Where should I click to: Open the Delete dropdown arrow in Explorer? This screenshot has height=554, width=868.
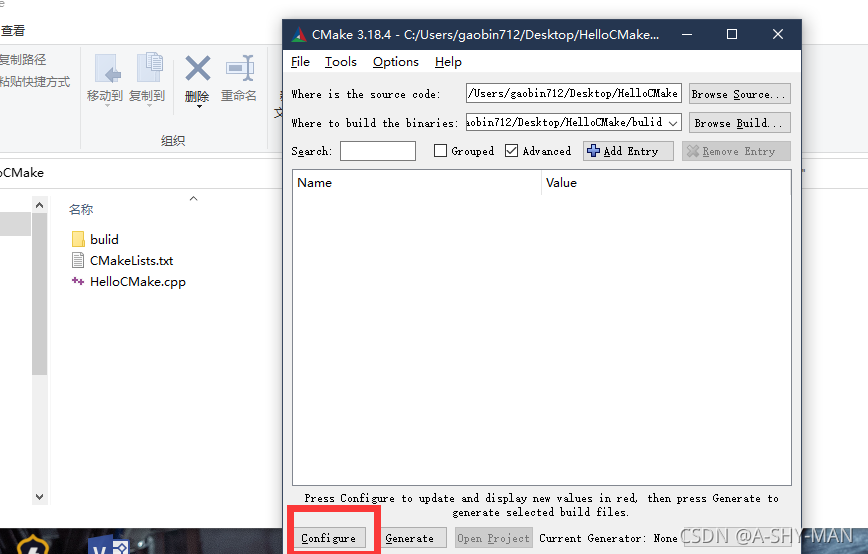pos(199,106)
